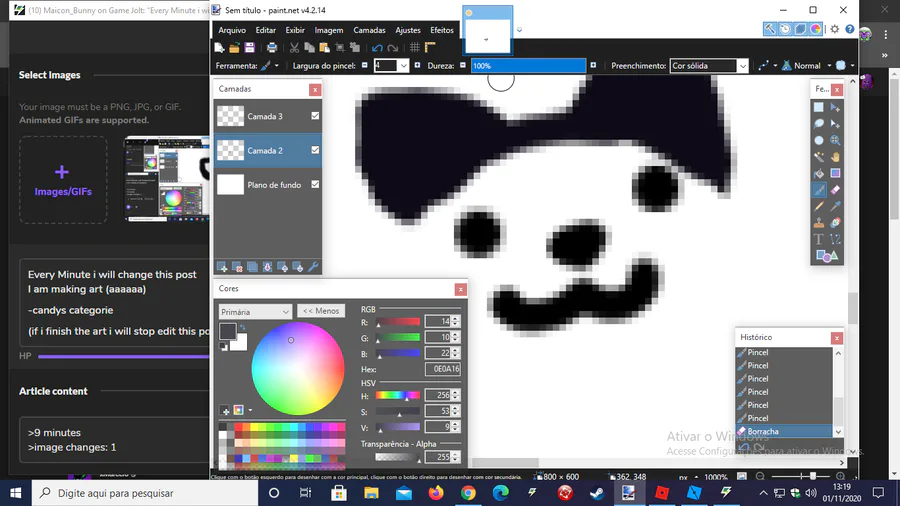
Task: Click the Print icon in toolbar
Action: 272,48
